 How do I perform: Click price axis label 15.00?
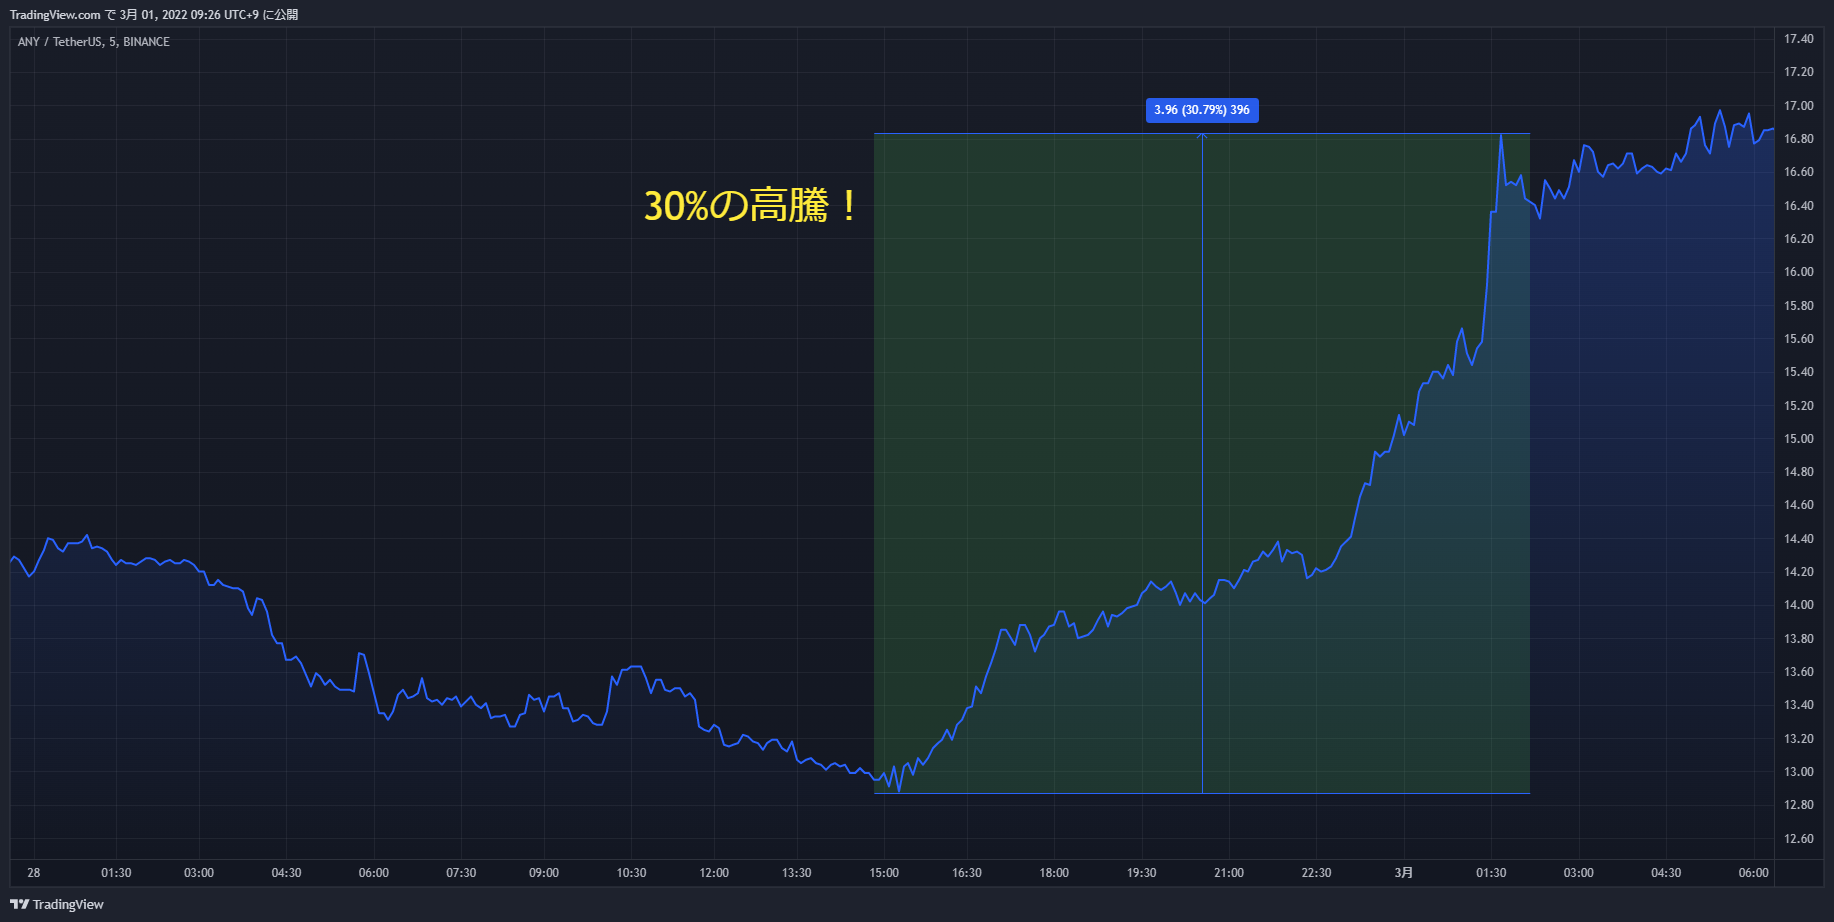[1798, 439]
